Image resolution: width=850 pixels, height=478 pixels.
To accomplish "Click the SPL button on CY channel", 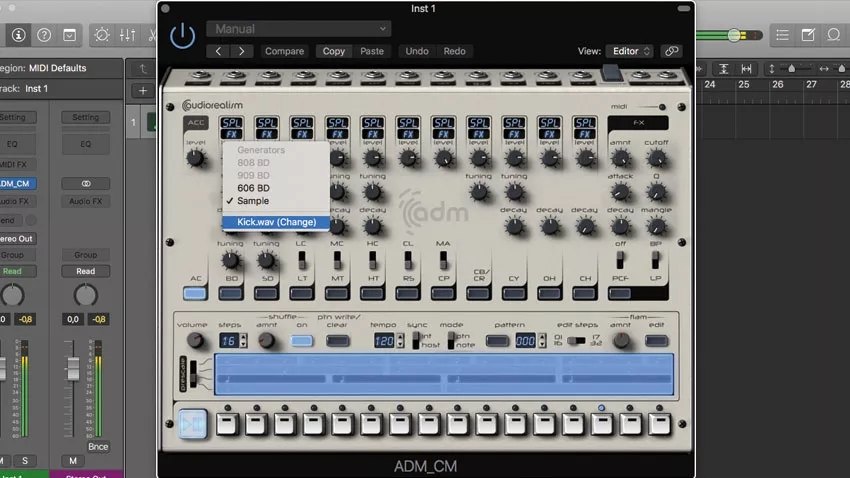I will point(514,123).
